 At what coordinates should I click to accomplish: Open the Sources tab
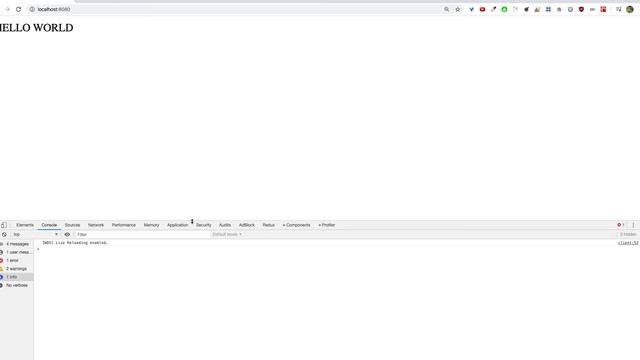point(72,225)
